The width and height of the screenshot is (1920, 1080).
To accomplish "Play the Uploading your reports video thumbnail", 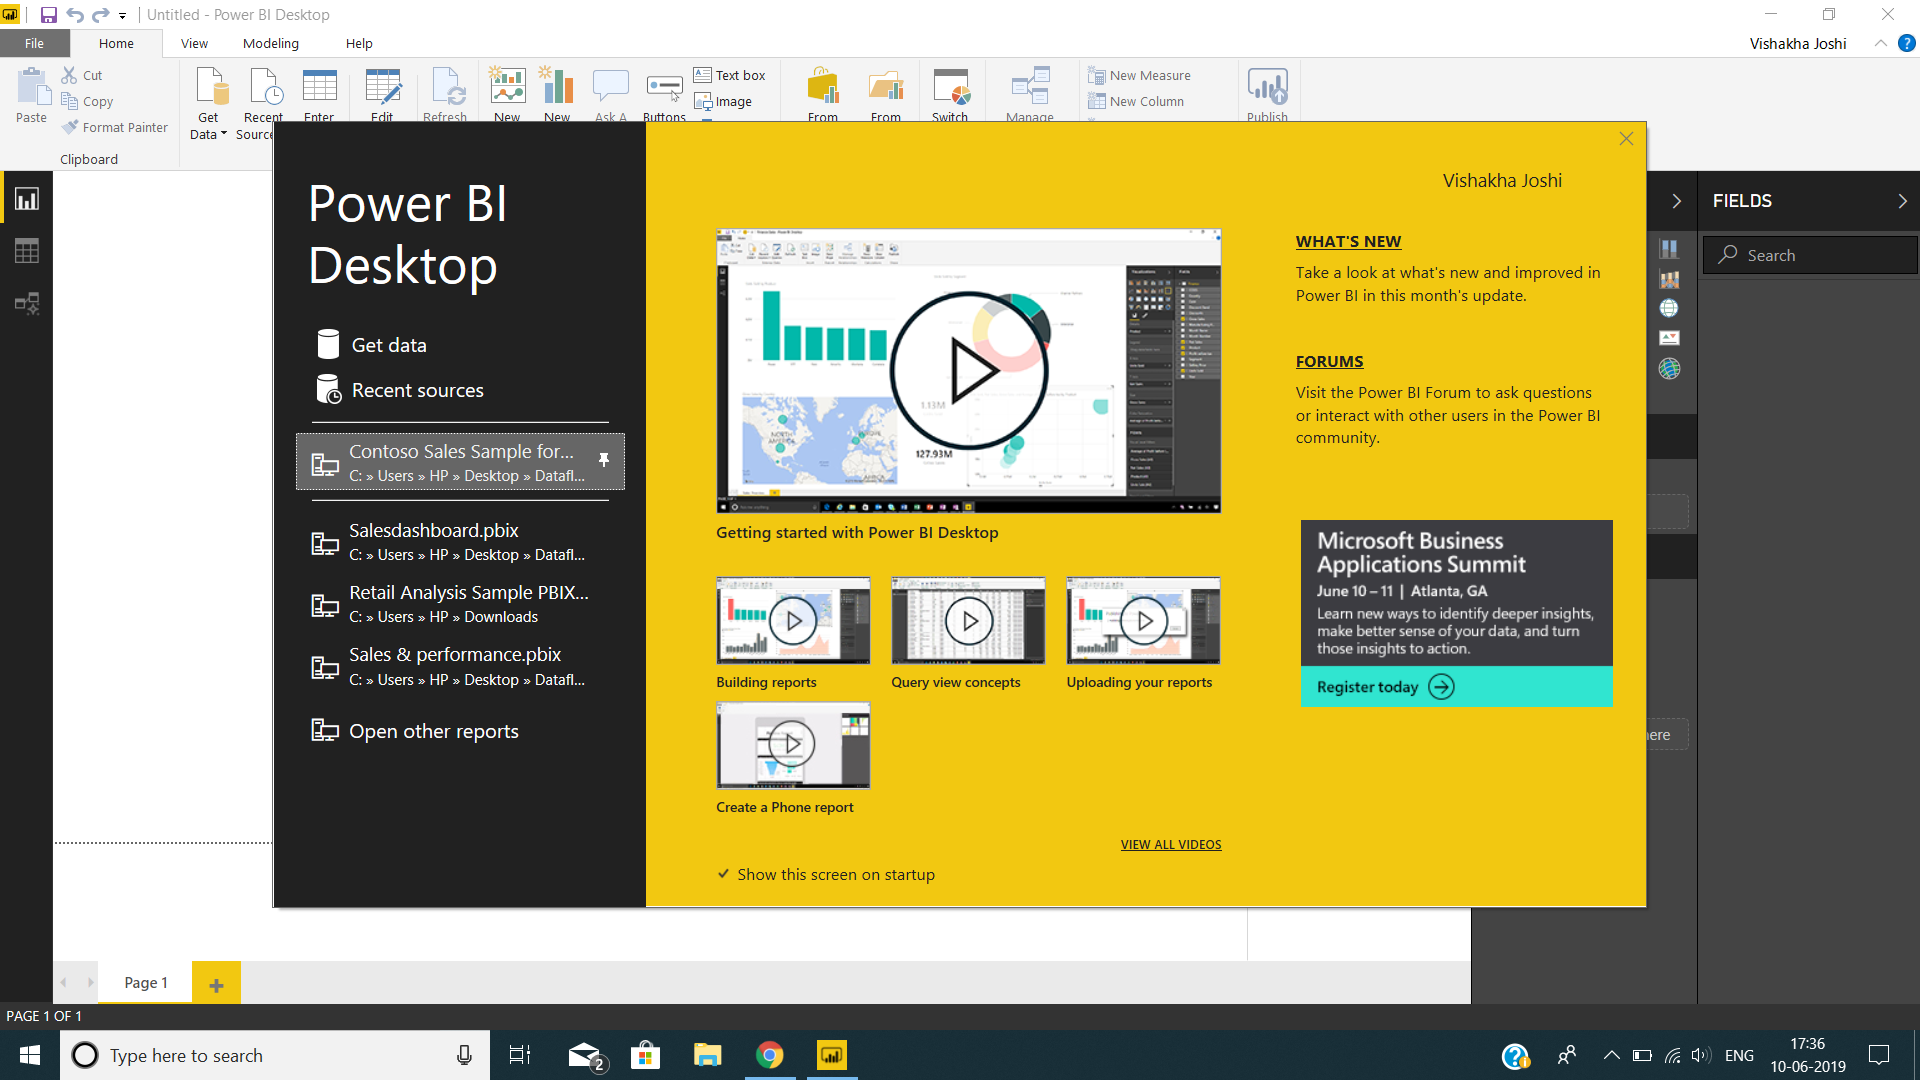I will coord(1143,621).
